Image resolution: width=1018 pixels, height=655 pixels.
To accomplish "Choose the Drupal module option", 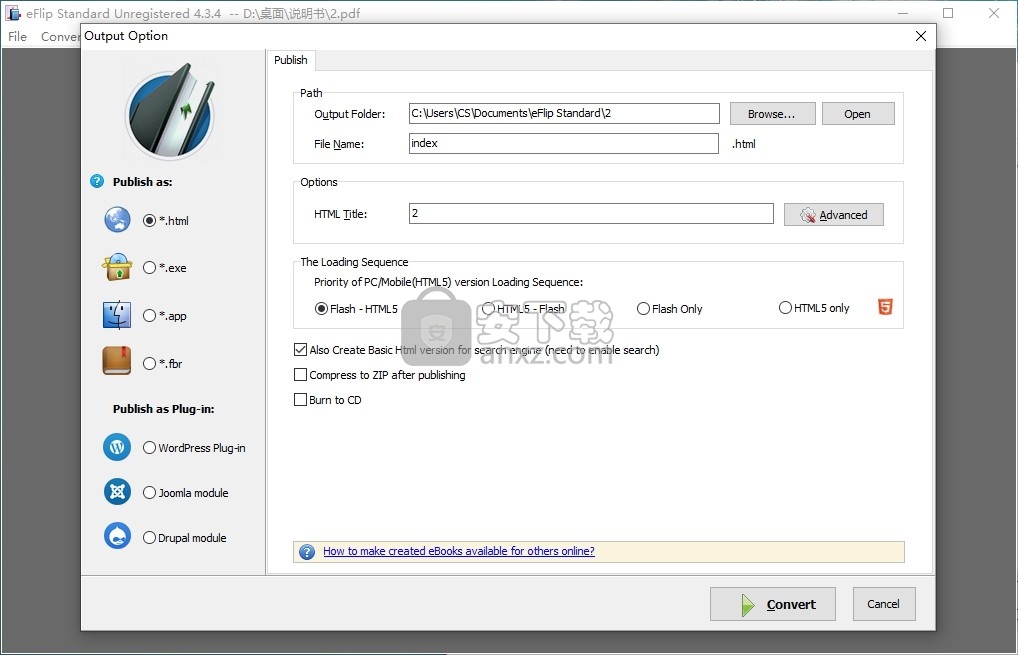I will [184, 538].
